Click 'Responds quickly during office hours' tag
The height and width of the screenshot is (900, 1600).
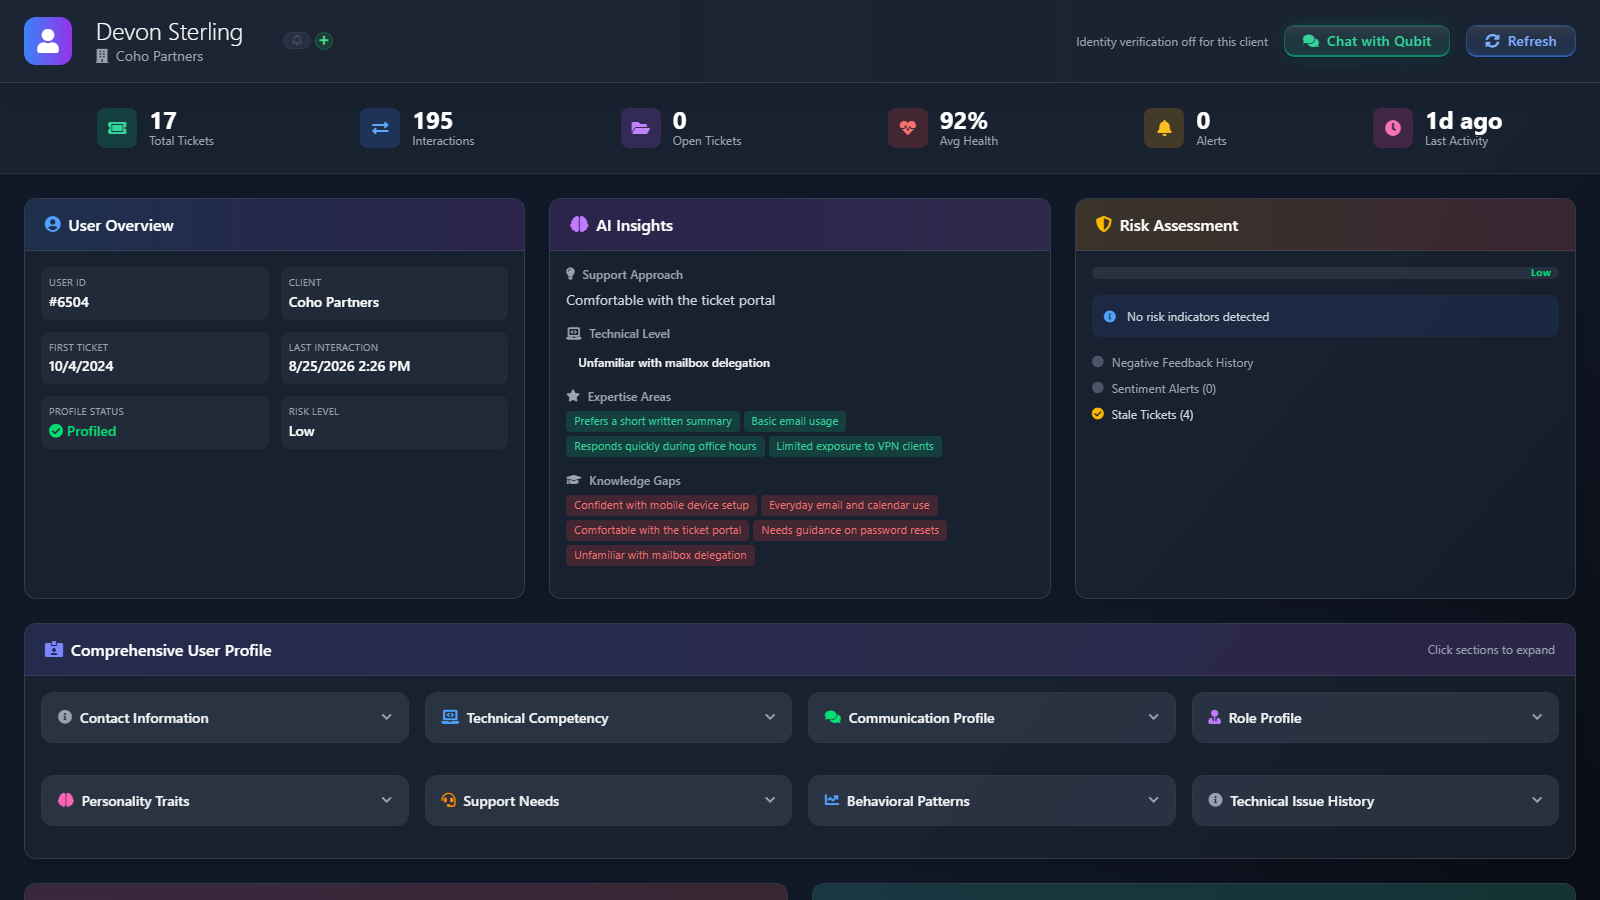coord(665,446)
